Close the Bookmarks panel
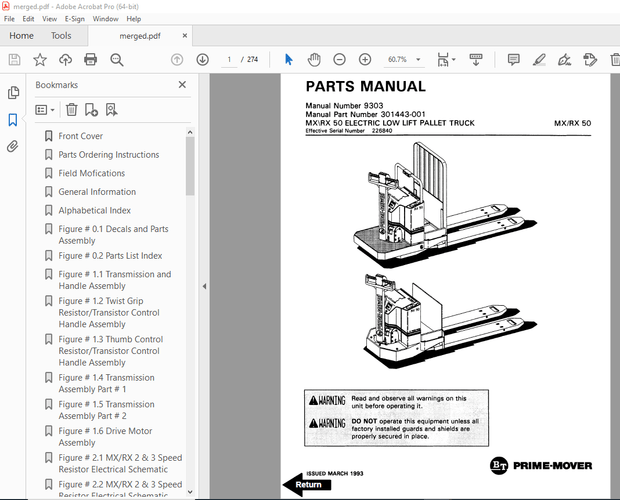The width and height of the screenshot is (620, 500). (182, 85)
